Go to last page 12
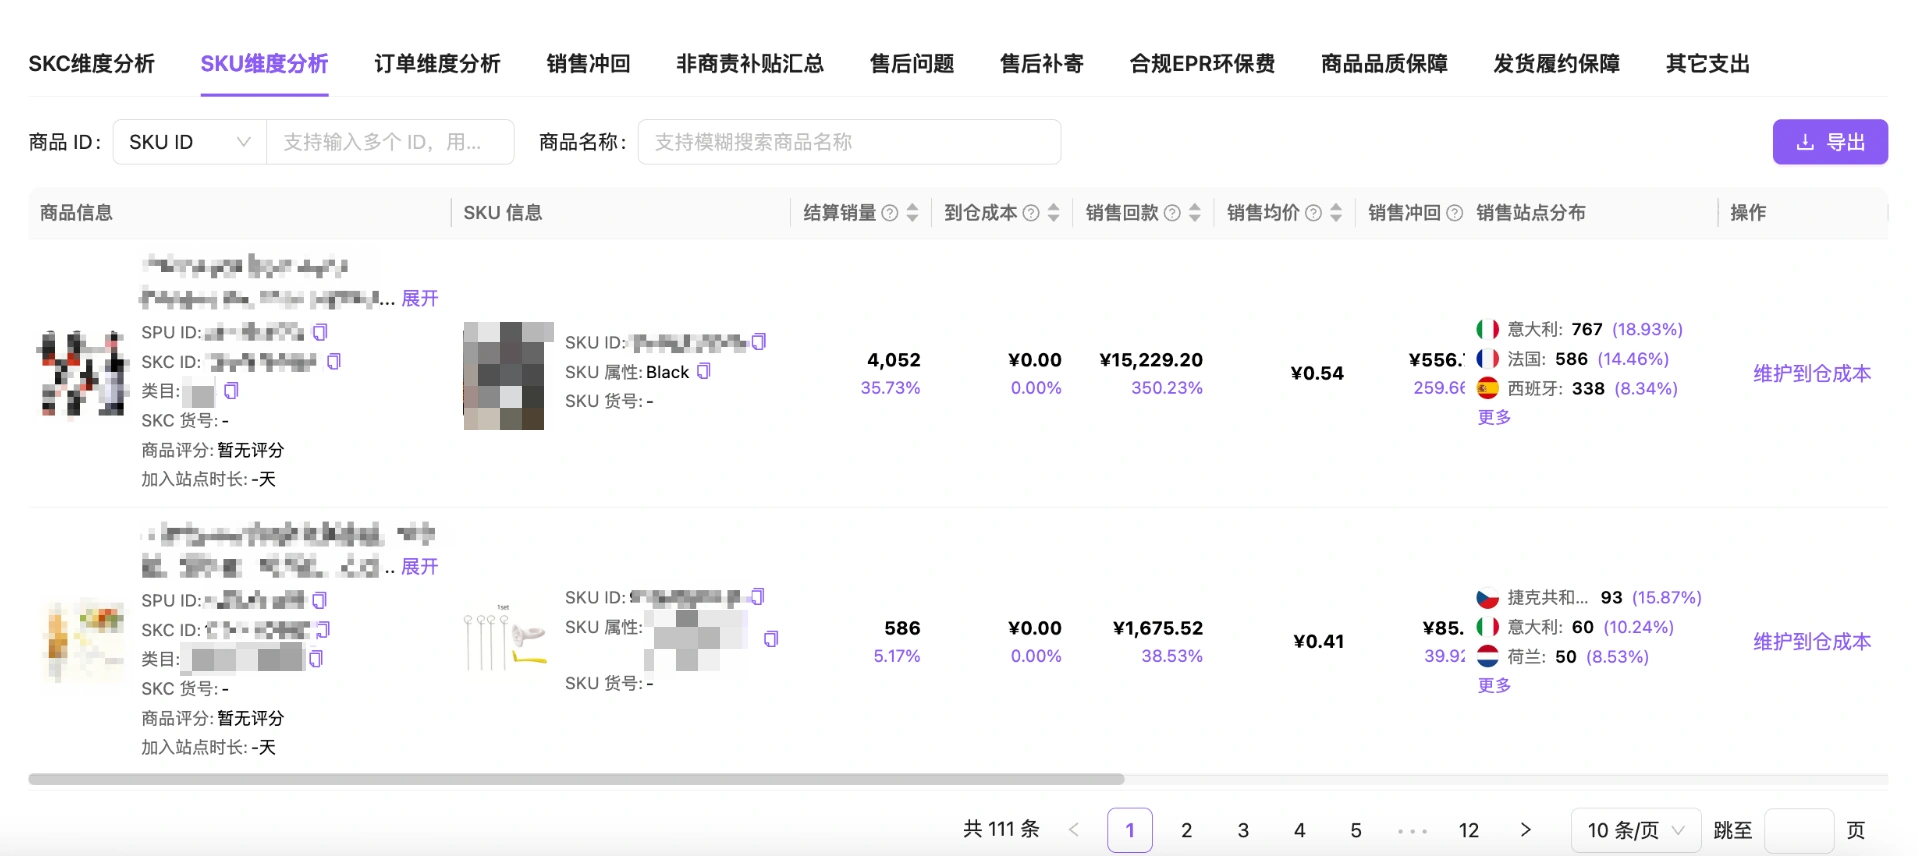The image size is (1918, 856). click(1469, 830)
